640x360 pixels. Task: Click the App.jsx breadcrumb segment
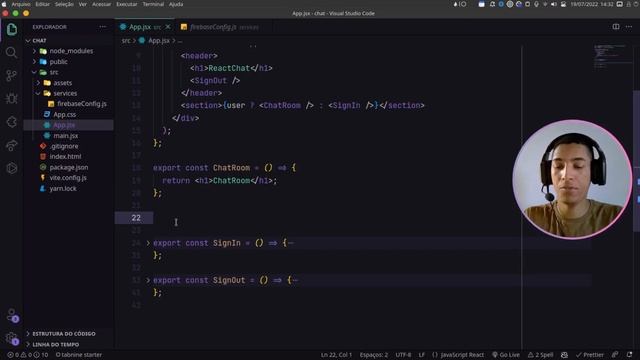159,40
